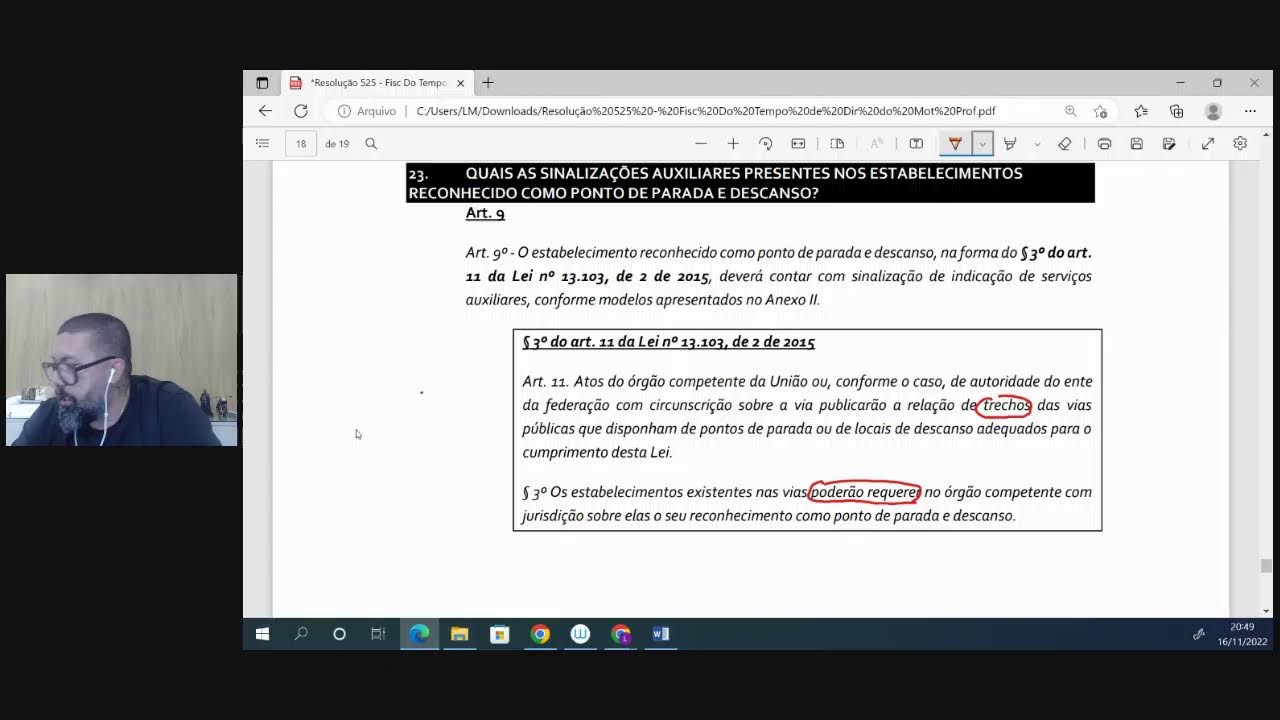Click the heading '§ 3º do art. 11 da Lei nº 13.103'
The width and height of the screenshot is (1280, 720).
668,342
